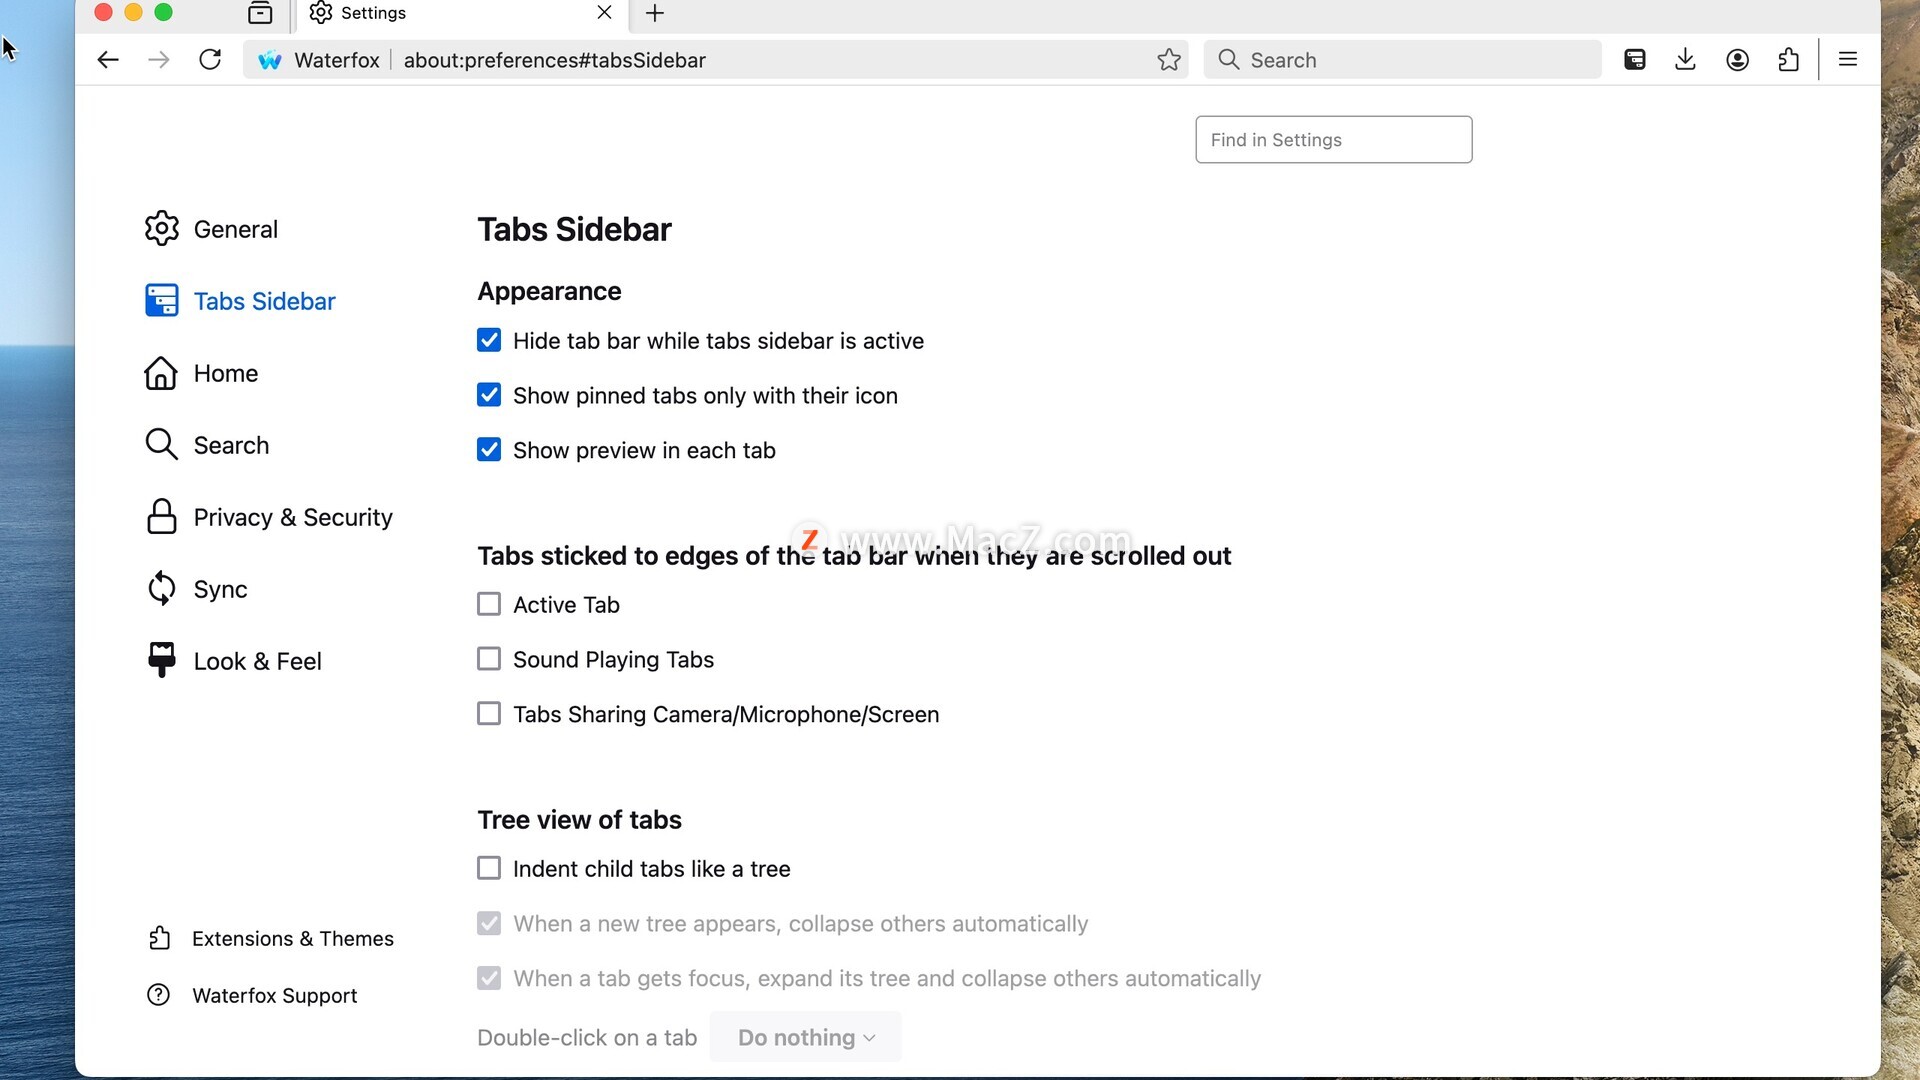The height and width of the screenshot is (1080, 1920).
Task: Enable the Active Tab checkbox
Action: coord(489,604)
